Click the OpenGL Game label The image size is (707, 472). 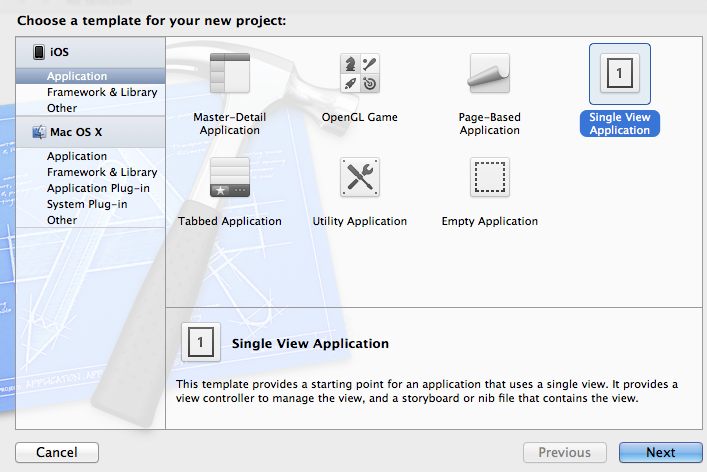click(360, 117)
